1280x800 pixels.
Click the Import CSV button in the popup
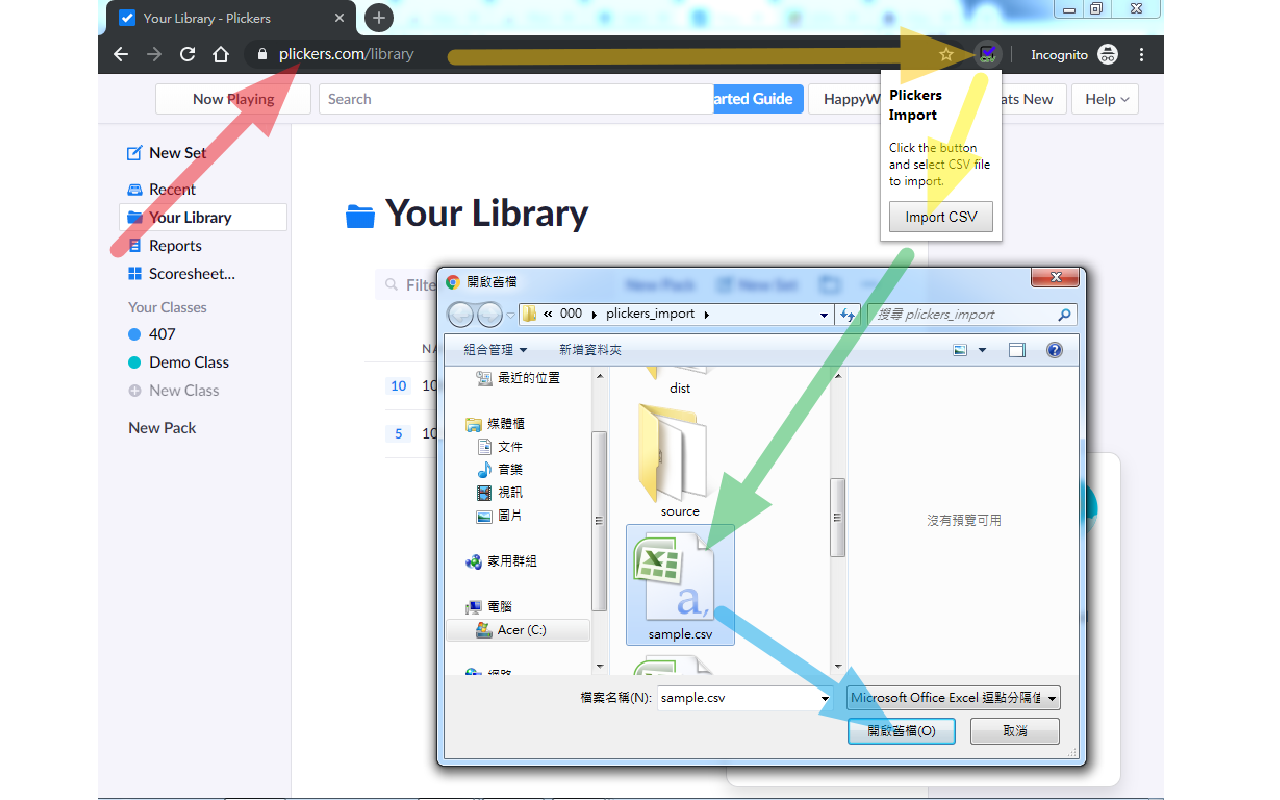tap(940, 216)
